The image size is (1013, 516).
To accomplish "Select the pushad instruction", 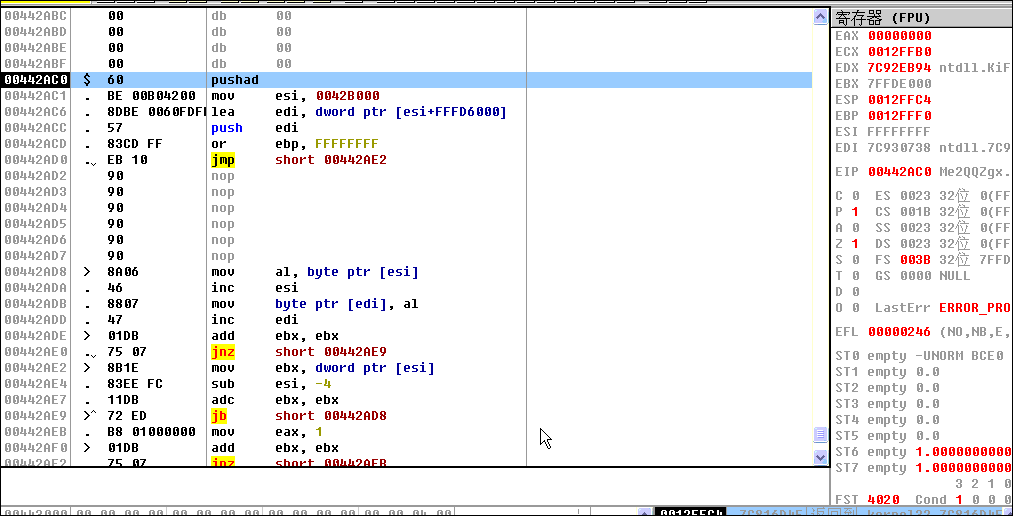I will [235, 80].
